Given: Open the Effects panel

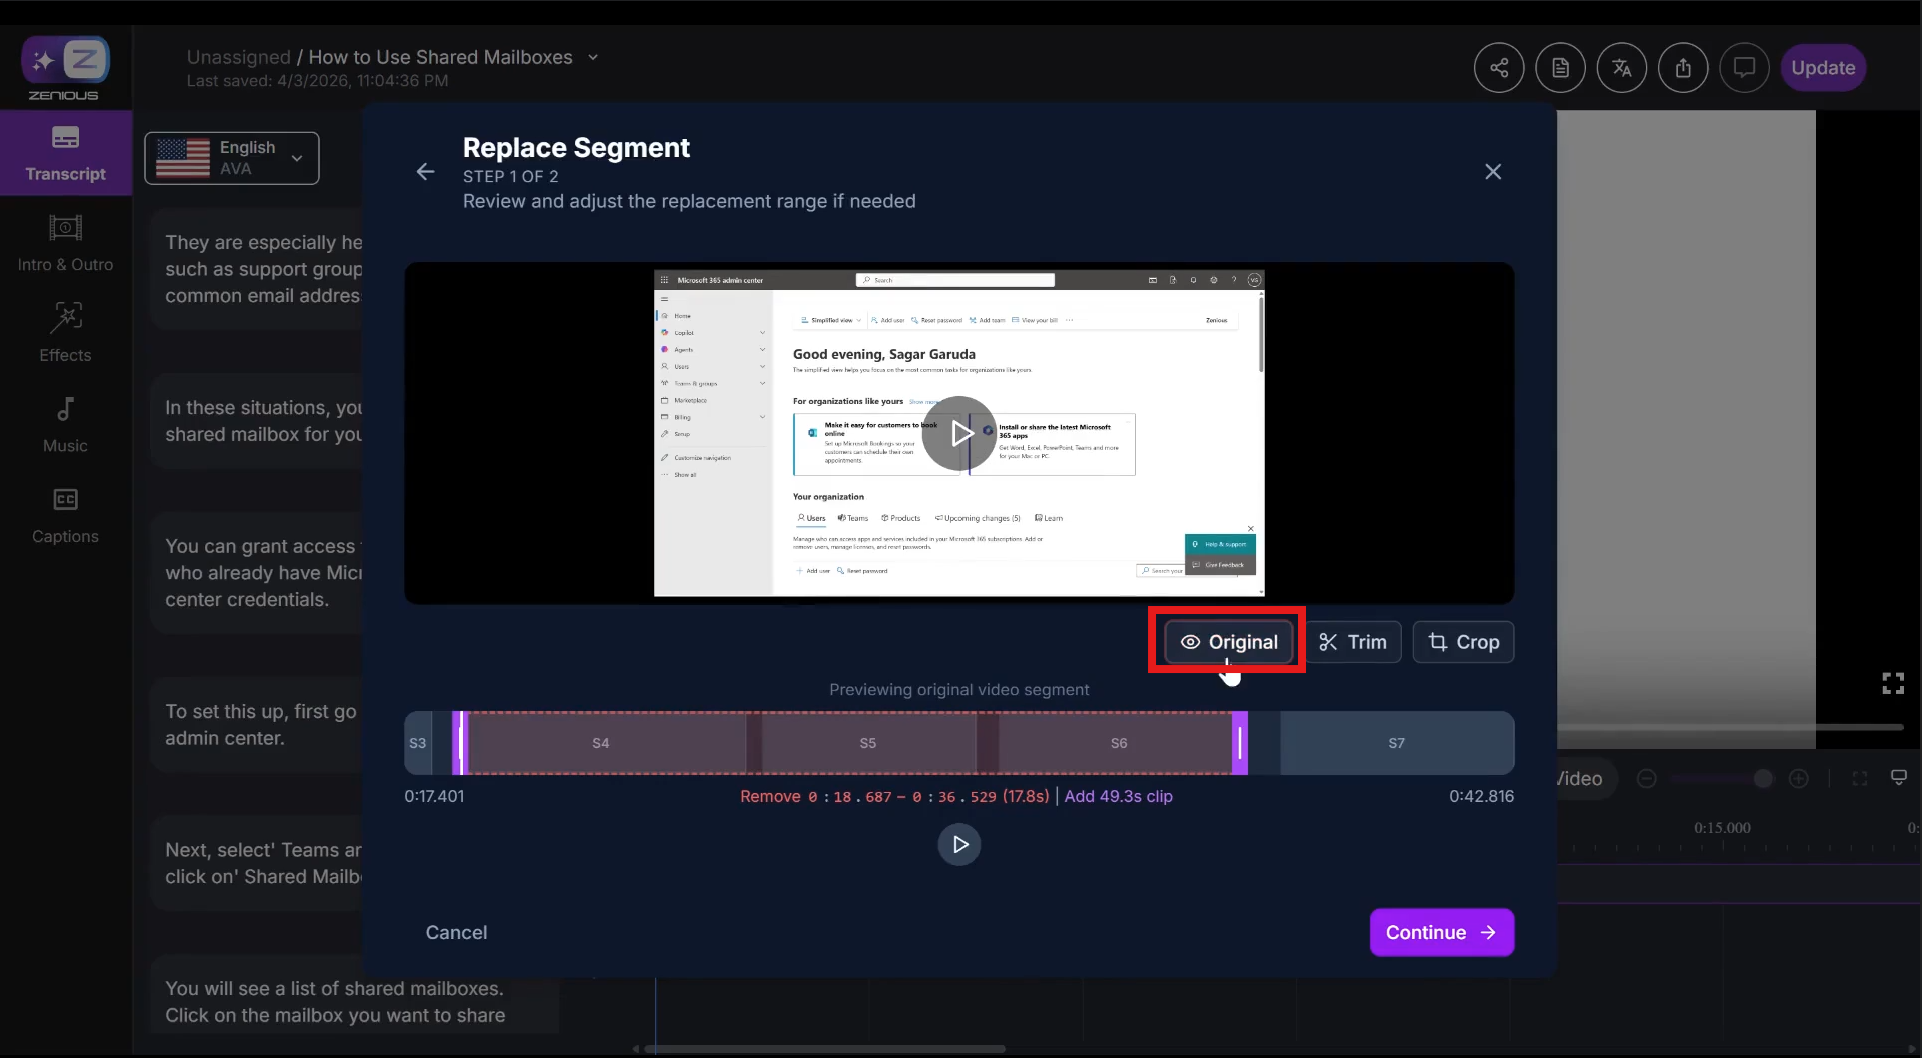Looking at the screenshot, I should tap(65, 333).
